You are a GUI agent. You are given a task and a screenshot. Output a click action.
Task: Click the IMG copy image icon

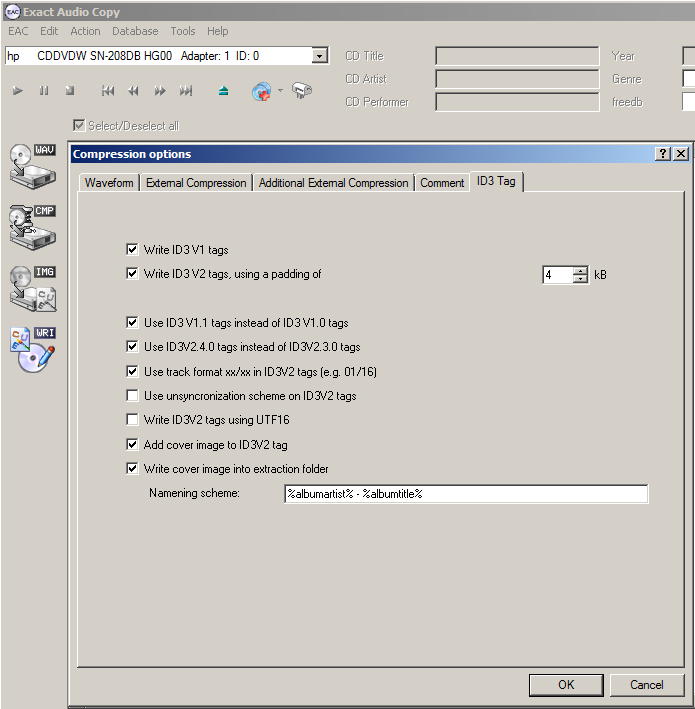click(x=33, y=288)
